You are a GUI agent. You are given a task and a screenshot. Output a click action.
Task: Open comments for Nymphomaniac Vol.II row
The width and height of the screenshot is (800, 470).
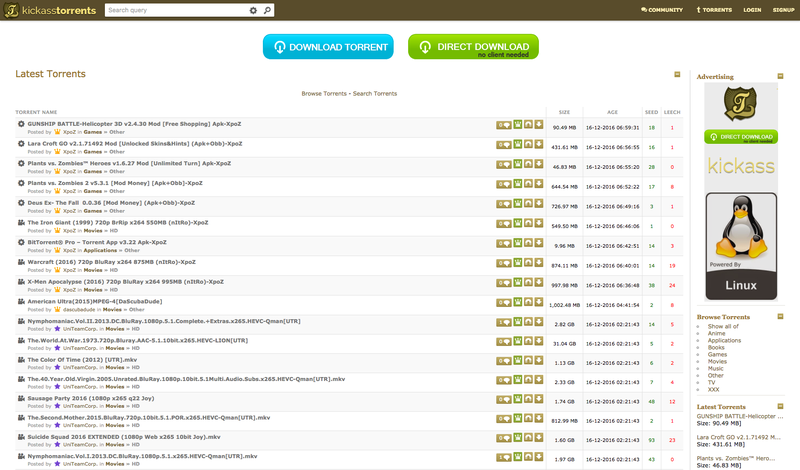click(x=504, y=322)
